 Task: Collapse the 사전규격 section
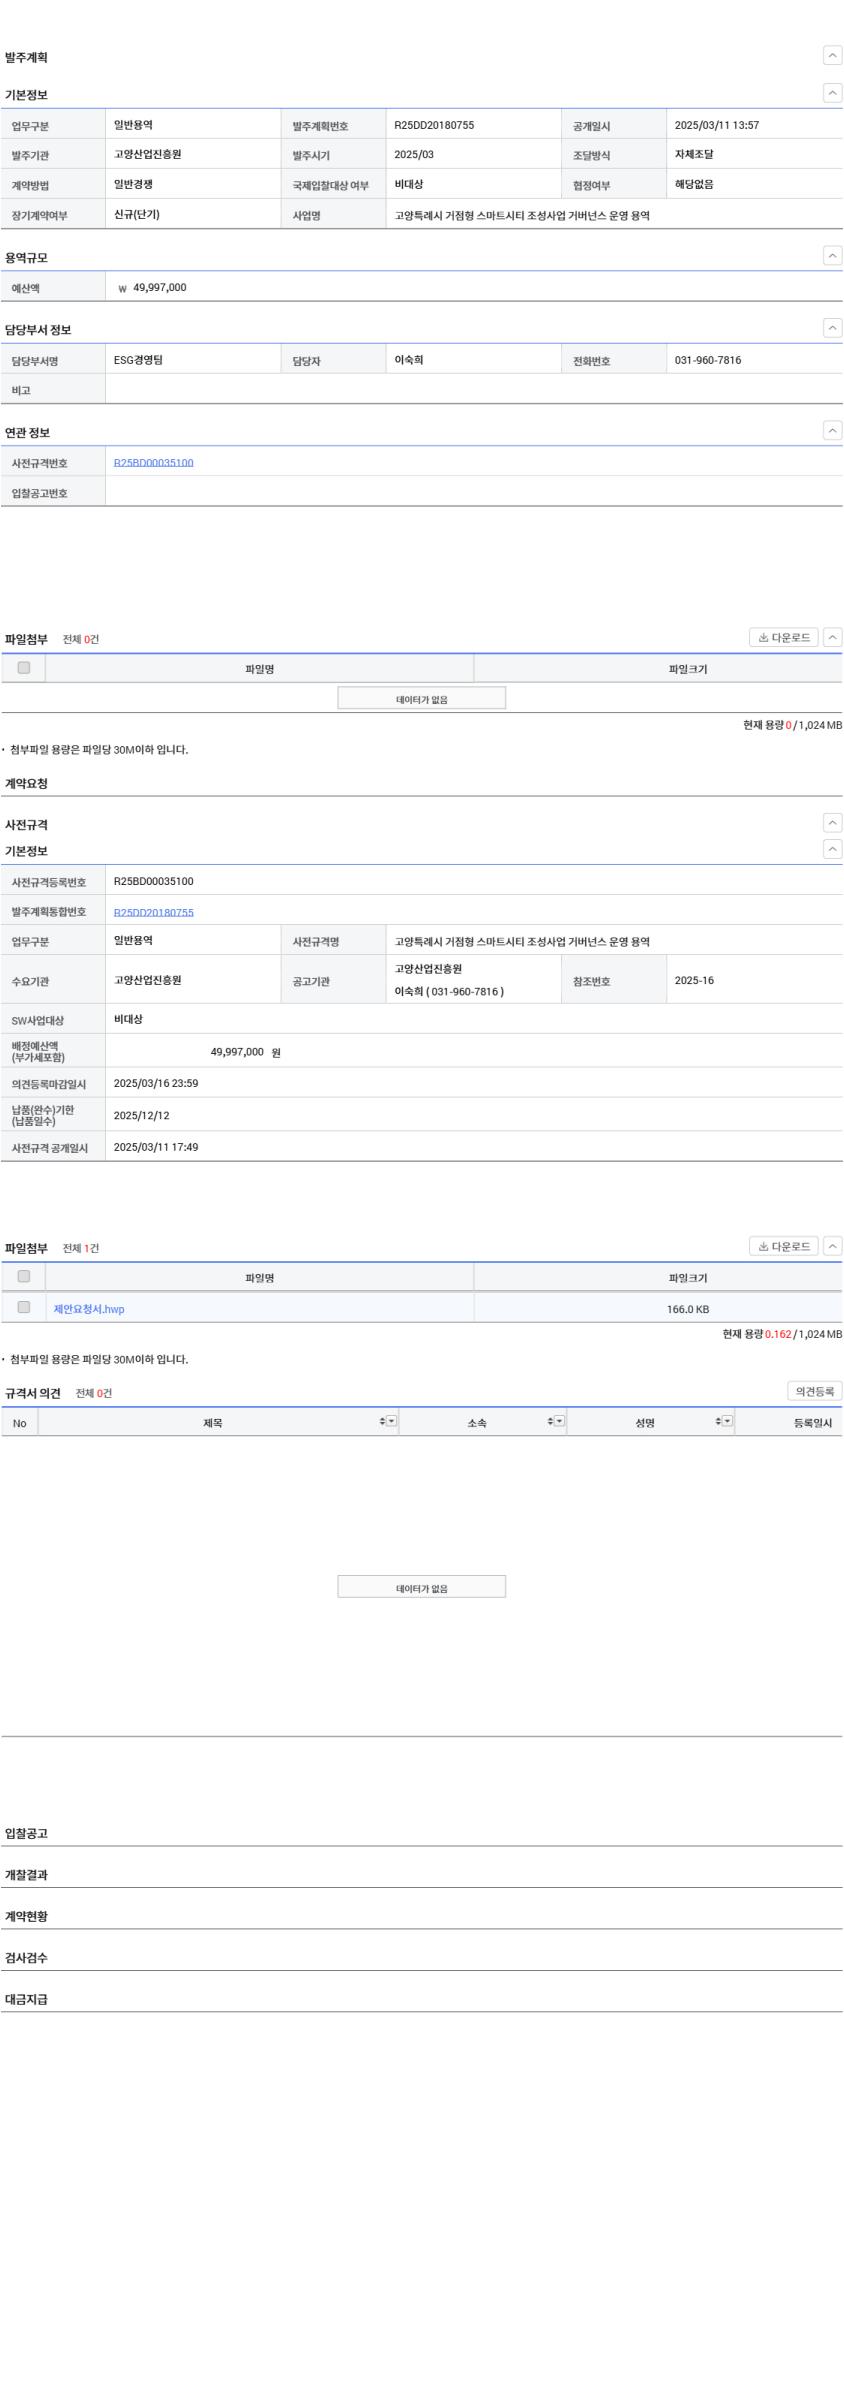click(x=832, y=824)
